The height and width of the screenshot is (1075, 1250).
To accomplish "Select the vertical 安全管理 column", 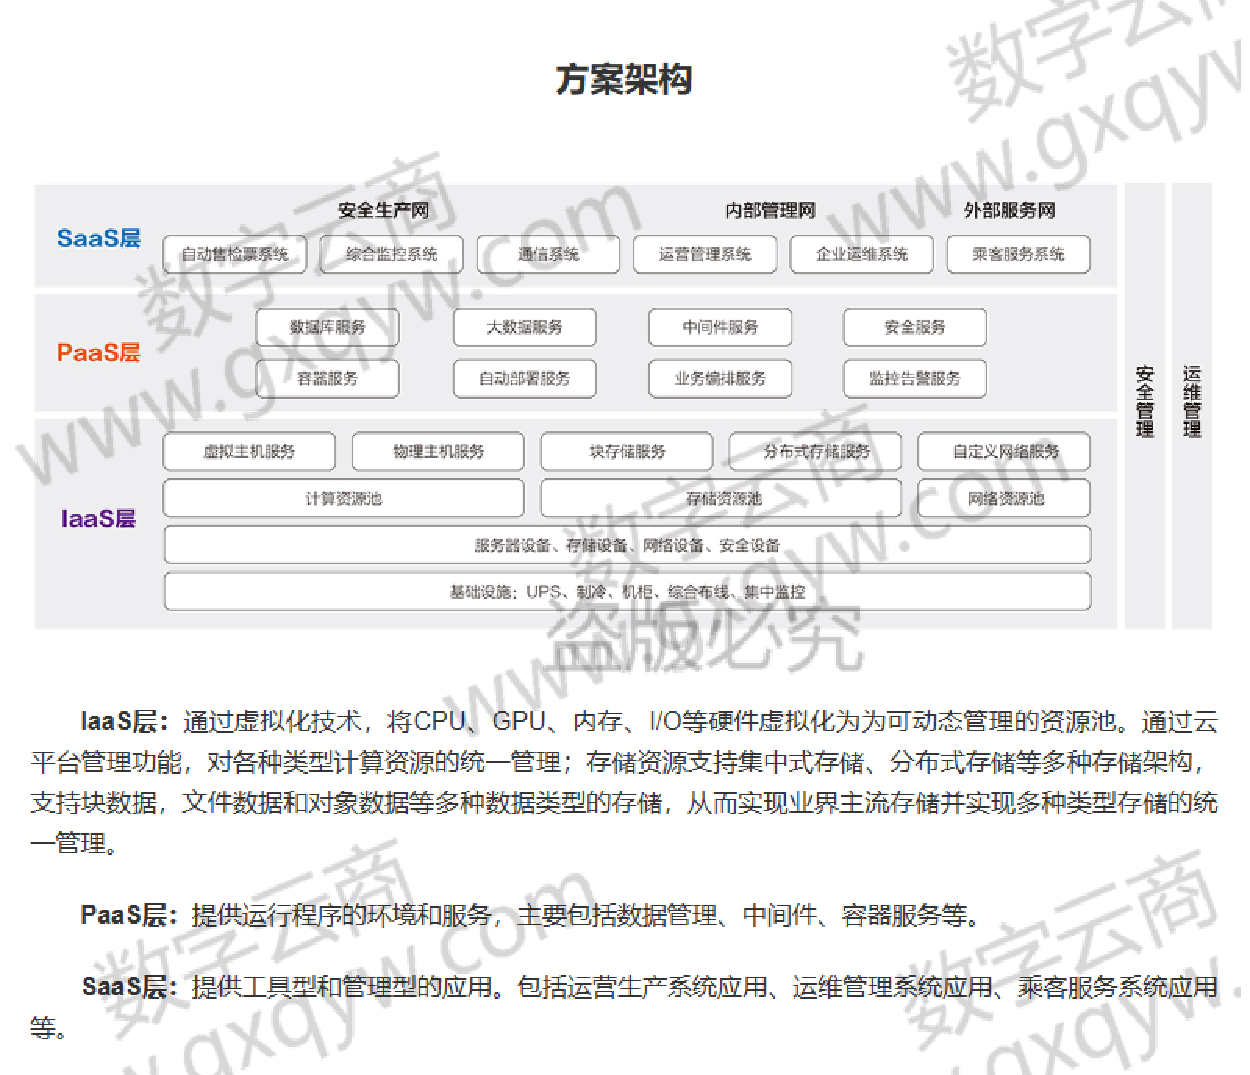I will [1145, 405].
